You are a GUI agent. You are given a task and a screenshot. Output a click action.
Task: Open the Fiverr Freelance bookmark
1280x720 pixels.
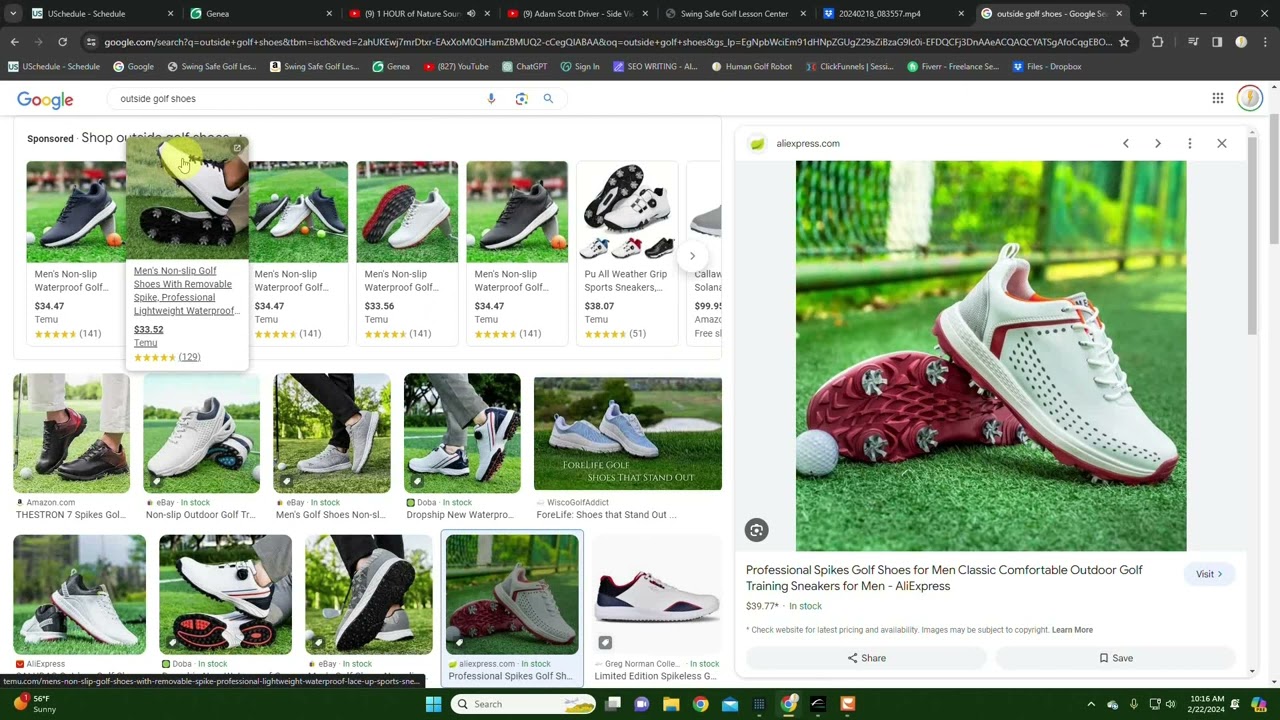[x=954, y=67]
